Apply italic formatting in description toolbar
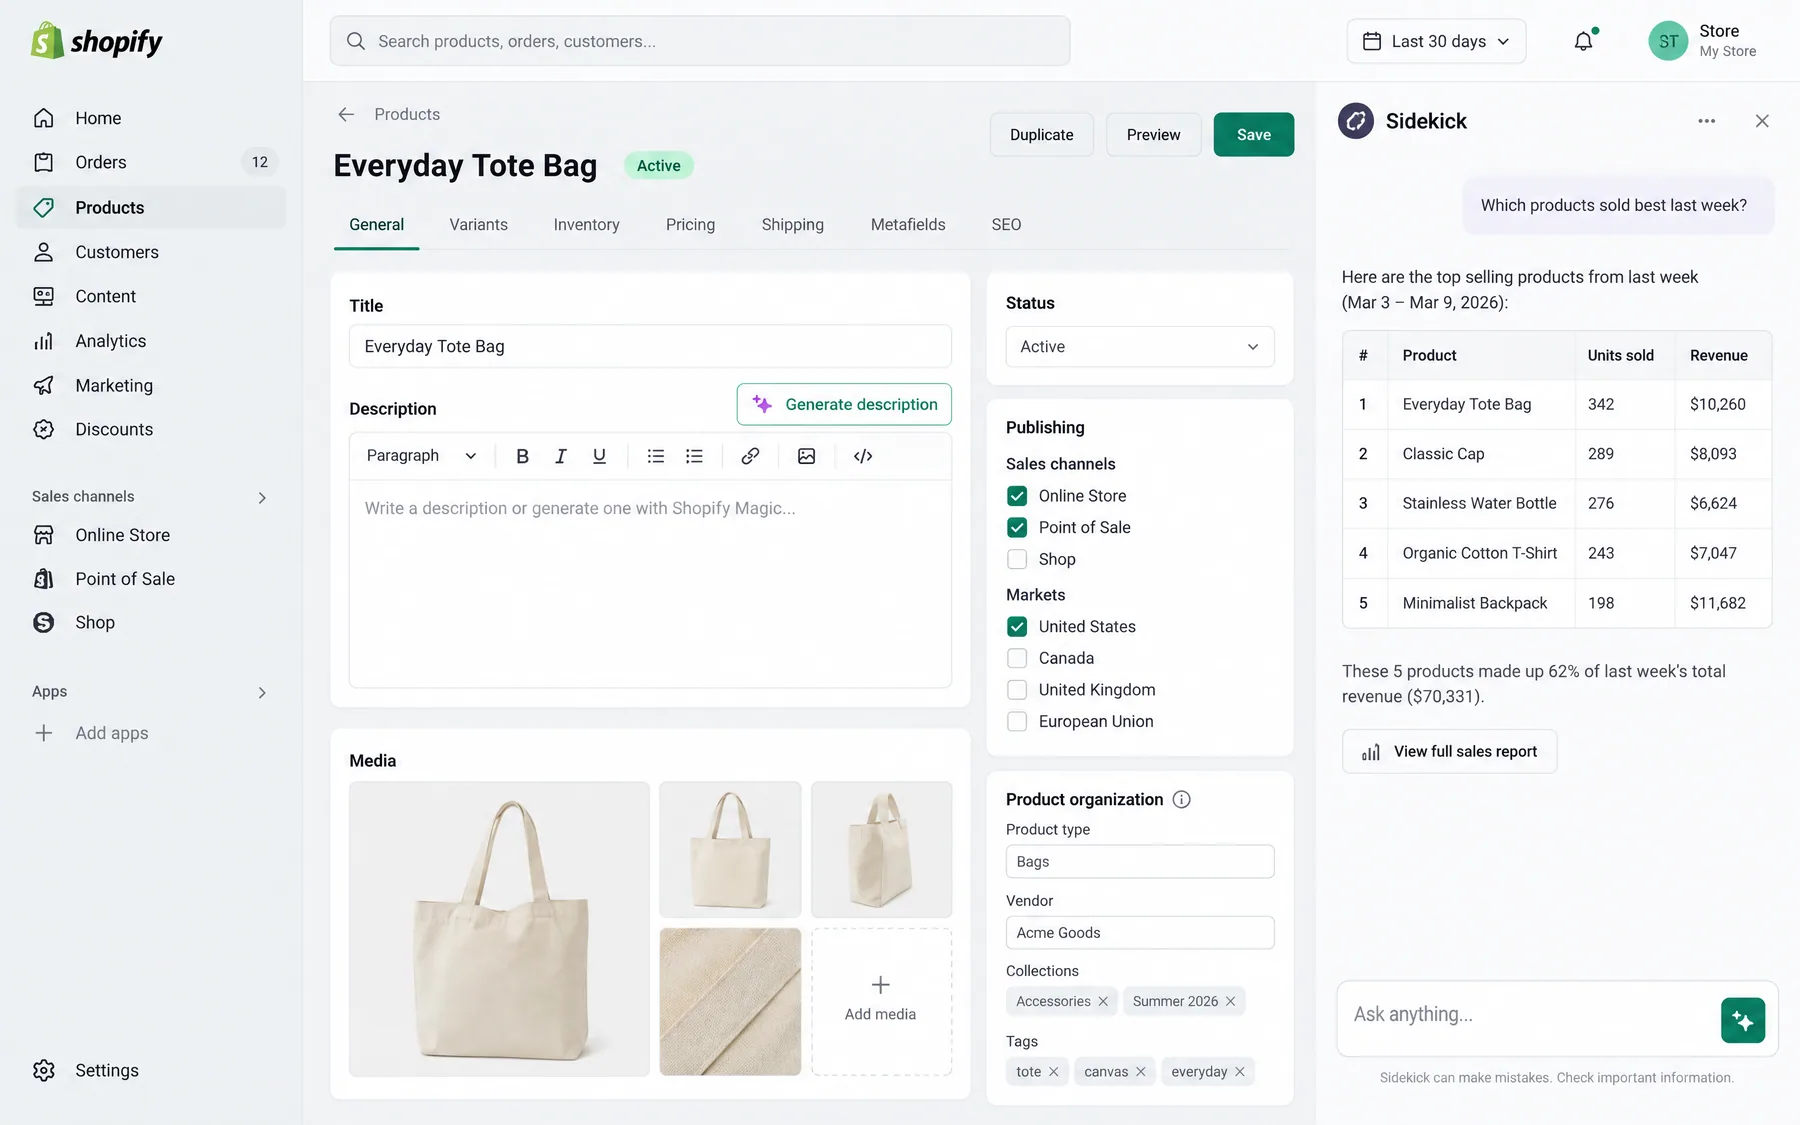This screenshot has height=1125, width=1800. (x=561, y=456)
